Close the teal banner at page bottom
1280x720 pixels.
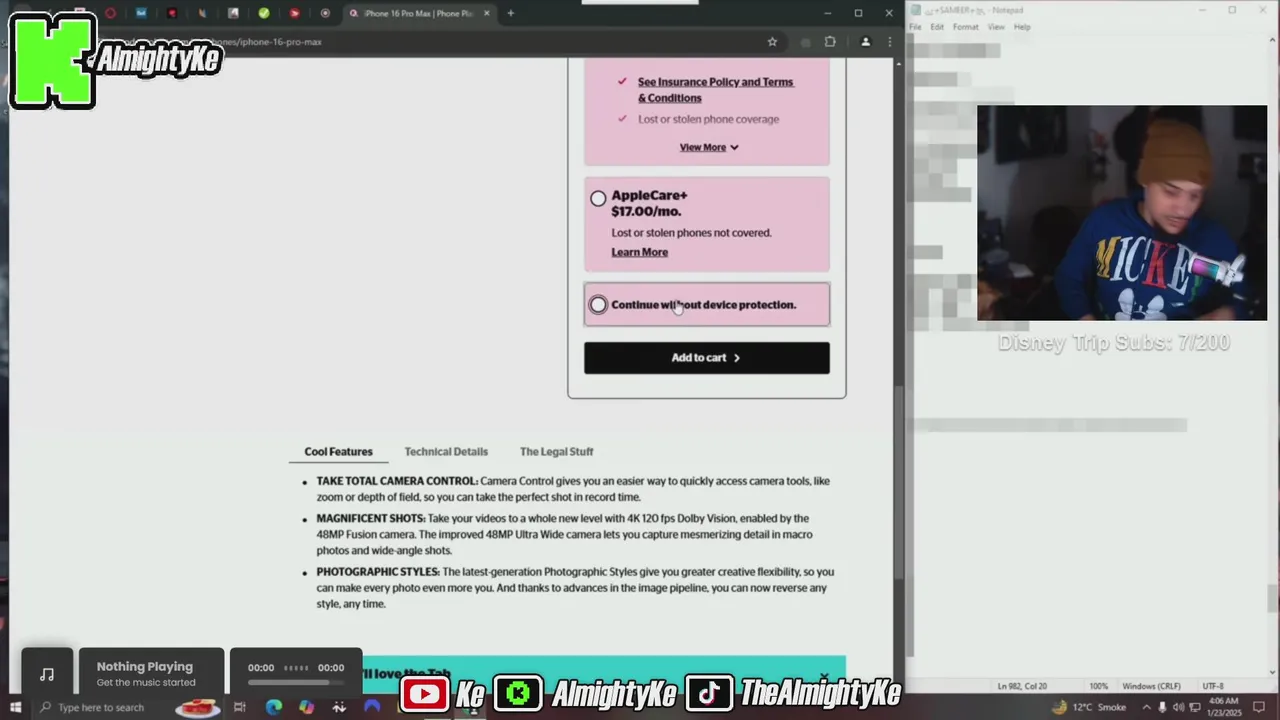(824, 677)
